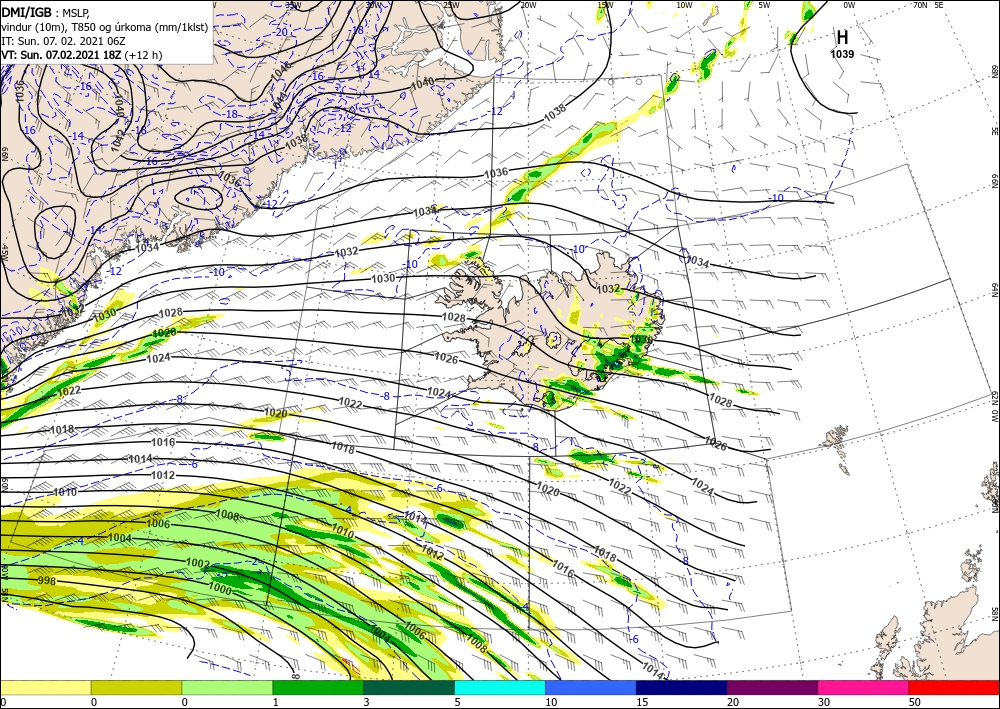
Task: Click the light green legend color segment
Action: [227, 687]
